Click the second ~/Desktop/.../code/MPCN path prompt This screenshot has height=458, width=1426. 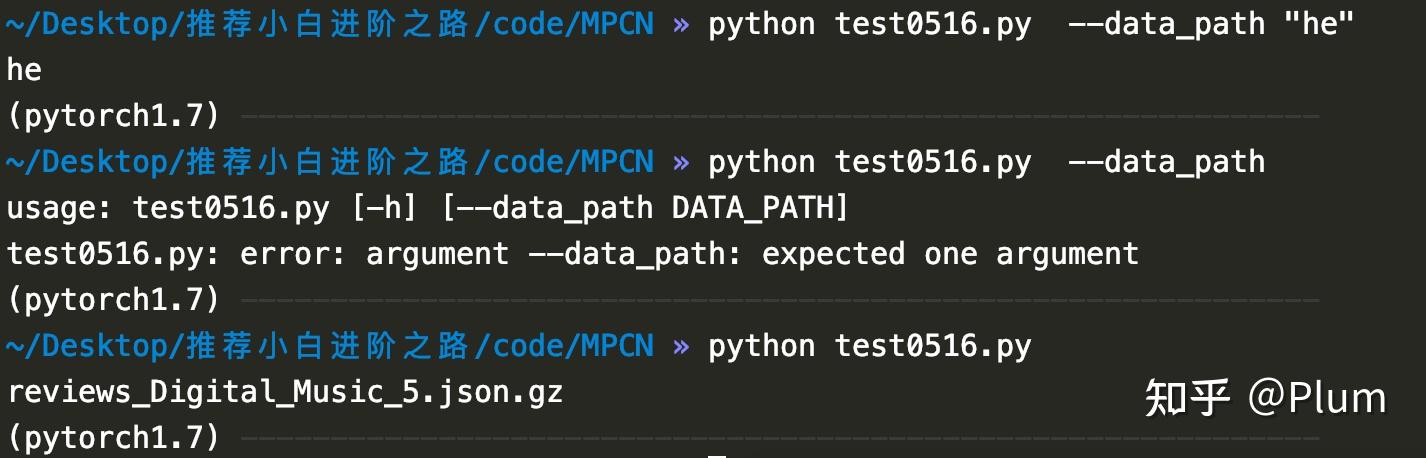point(330,162)
